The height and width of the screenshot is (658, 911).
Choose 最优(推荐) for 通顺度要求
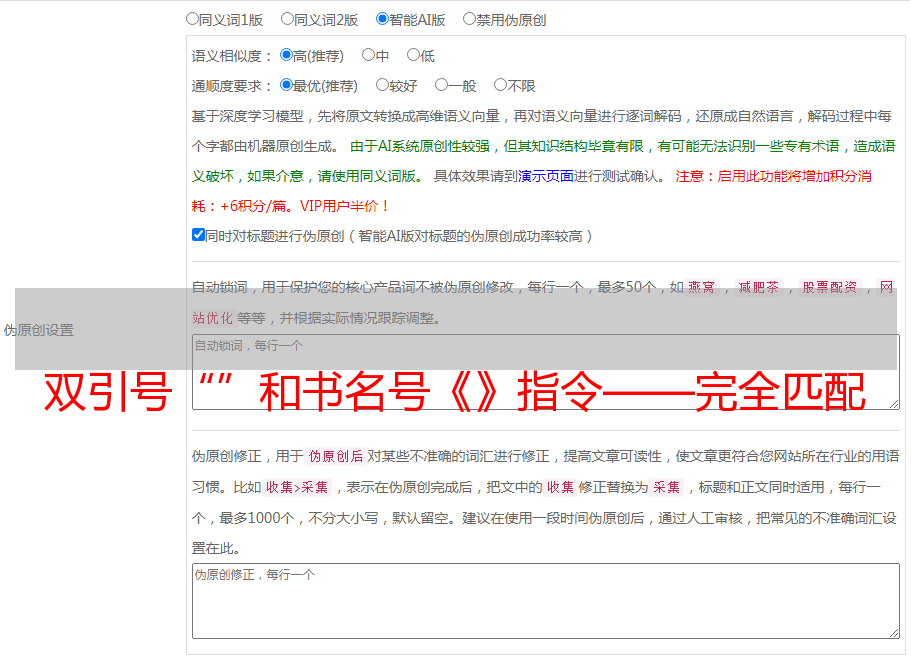(286, 85)
